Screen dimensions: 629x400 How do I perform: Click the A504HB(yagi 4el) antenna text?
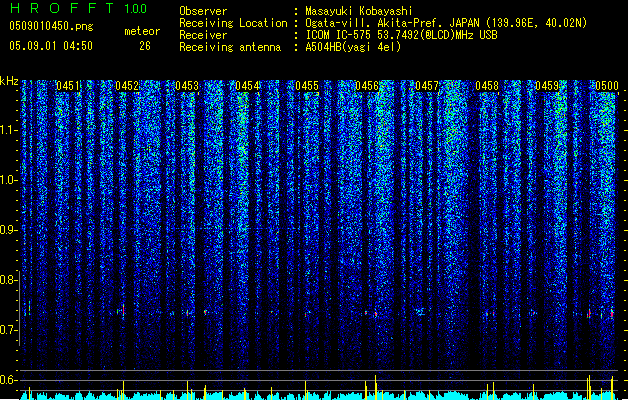tap(353, 47)
